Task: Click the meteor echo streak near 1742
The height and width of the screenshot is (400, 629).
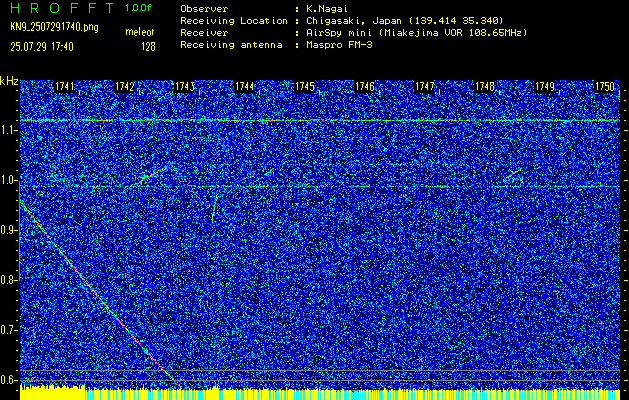Action: coord(153,175)
